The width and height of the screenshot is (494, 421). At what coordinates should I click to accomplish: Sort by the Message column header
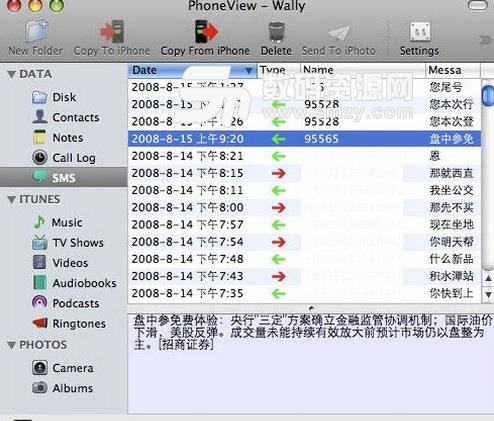[453, 70]
